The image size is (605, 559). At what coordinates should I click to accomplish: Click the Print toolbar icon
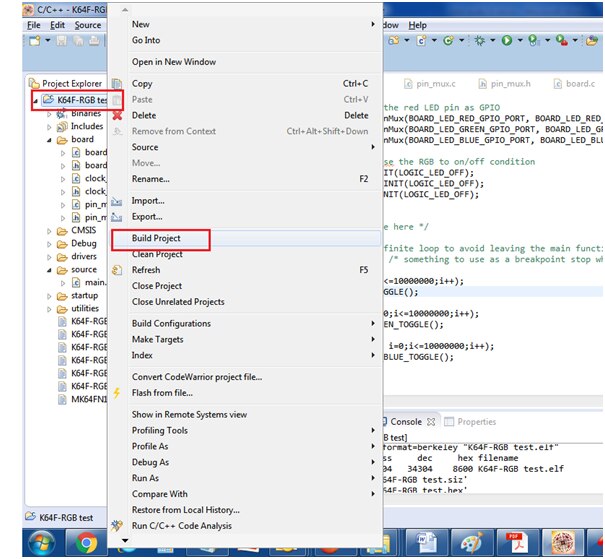pos(94,41)
